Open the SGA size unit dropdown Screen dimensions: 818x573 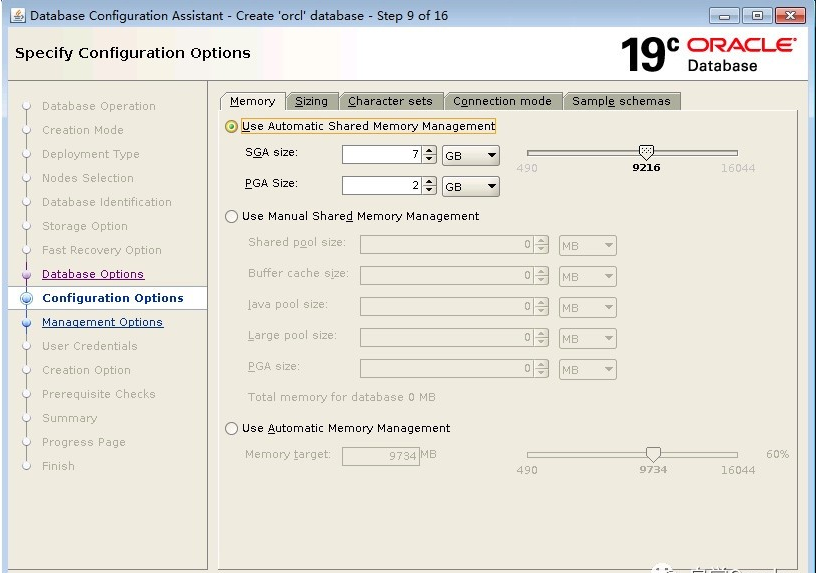(470, 156)
